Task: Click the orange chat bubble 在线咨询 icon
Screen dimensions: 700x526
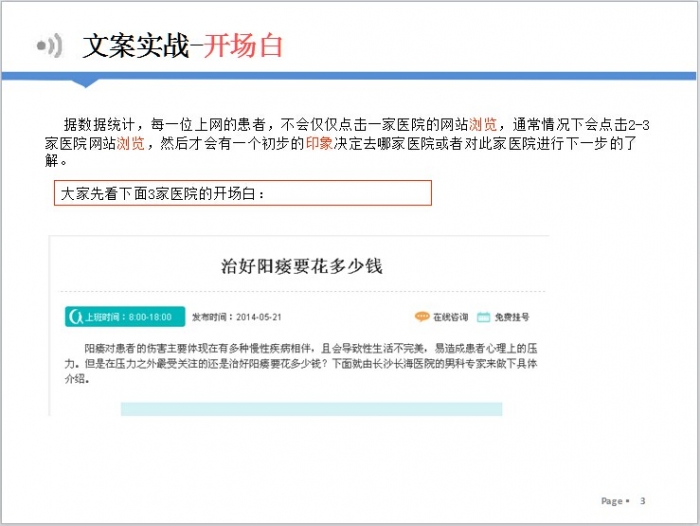Action: [x=422, y=317]
